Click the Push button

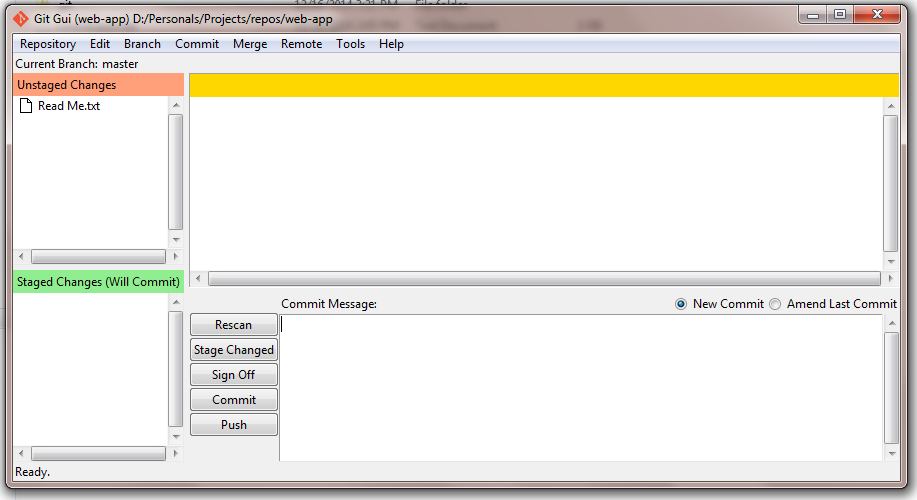233,425
